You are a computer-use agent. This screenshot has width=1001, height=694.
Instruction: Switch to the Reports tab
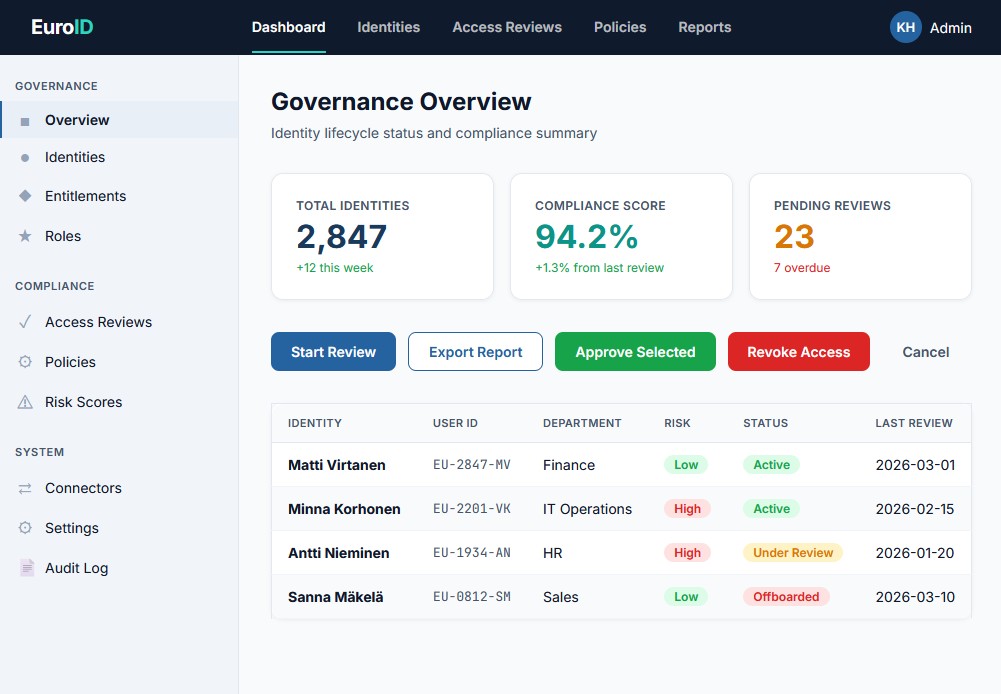click(x=705, y=27)
